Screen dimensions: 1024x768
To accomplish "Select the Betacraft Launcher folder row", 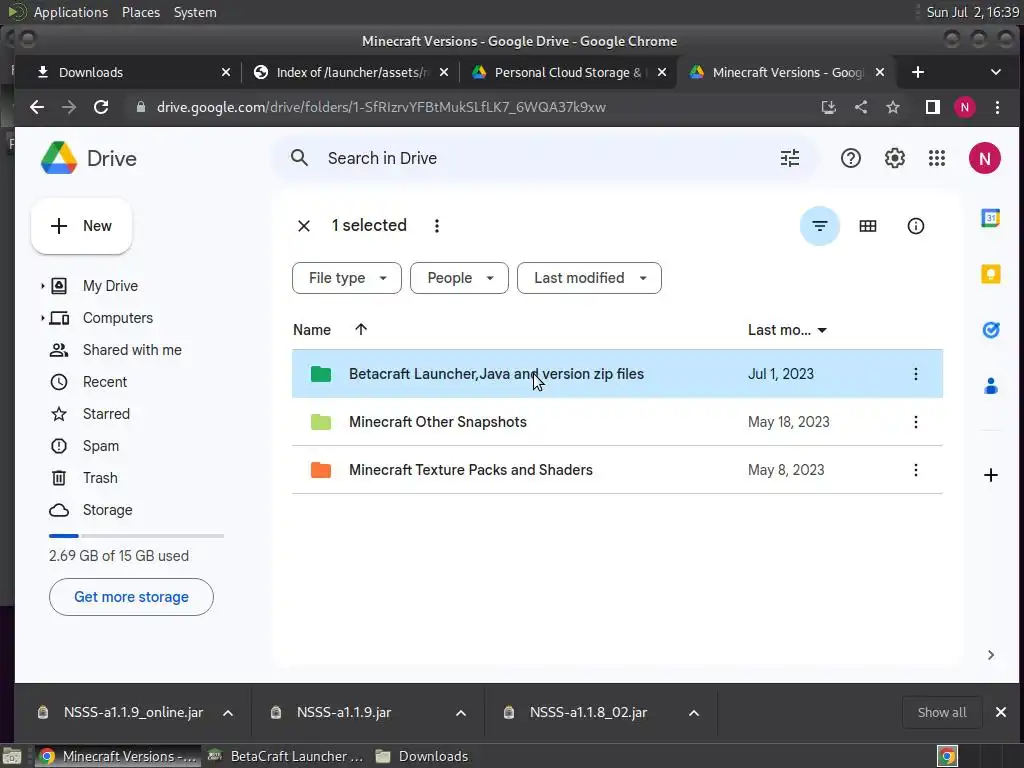I will point(617,374).
